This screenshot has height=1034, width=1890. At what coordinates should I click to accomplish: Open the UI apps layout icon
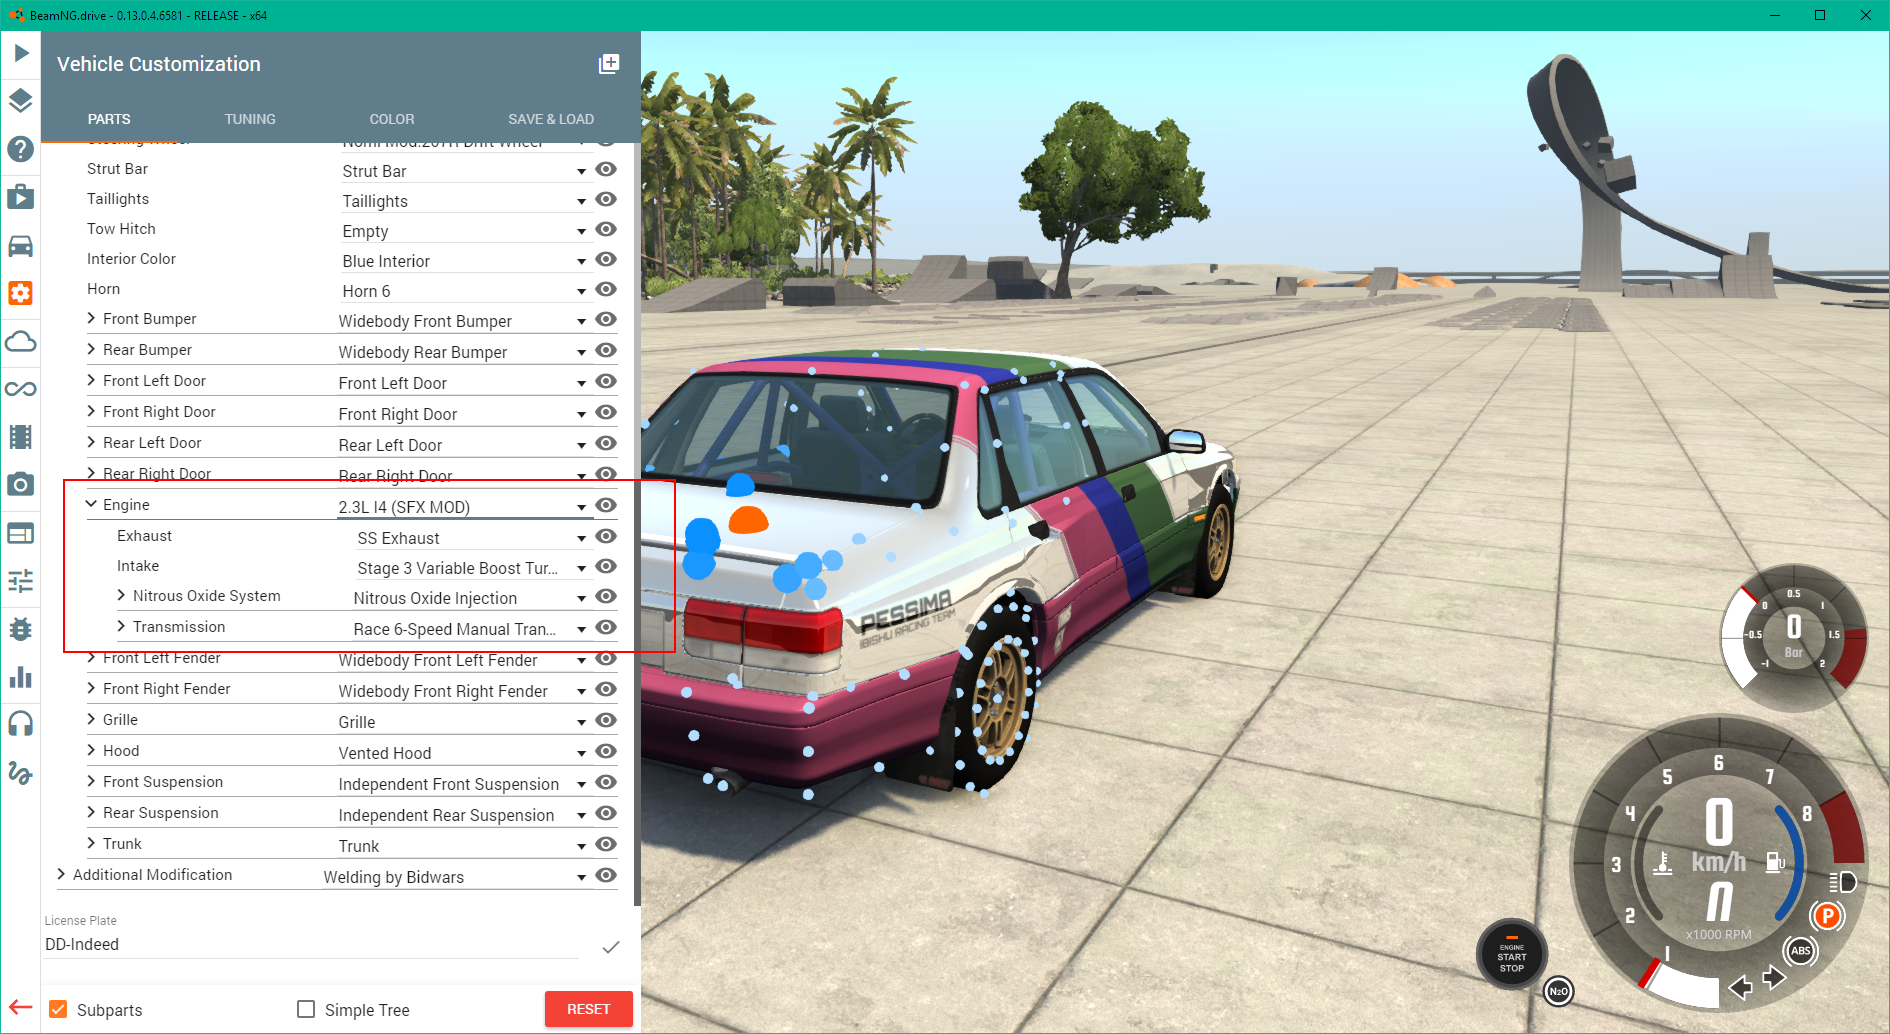(21, 533)
